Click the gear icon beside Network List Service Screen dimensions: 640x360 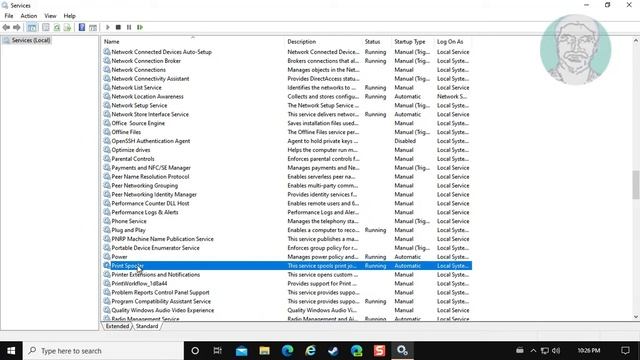pyautogui.click(x=107, y=87)
